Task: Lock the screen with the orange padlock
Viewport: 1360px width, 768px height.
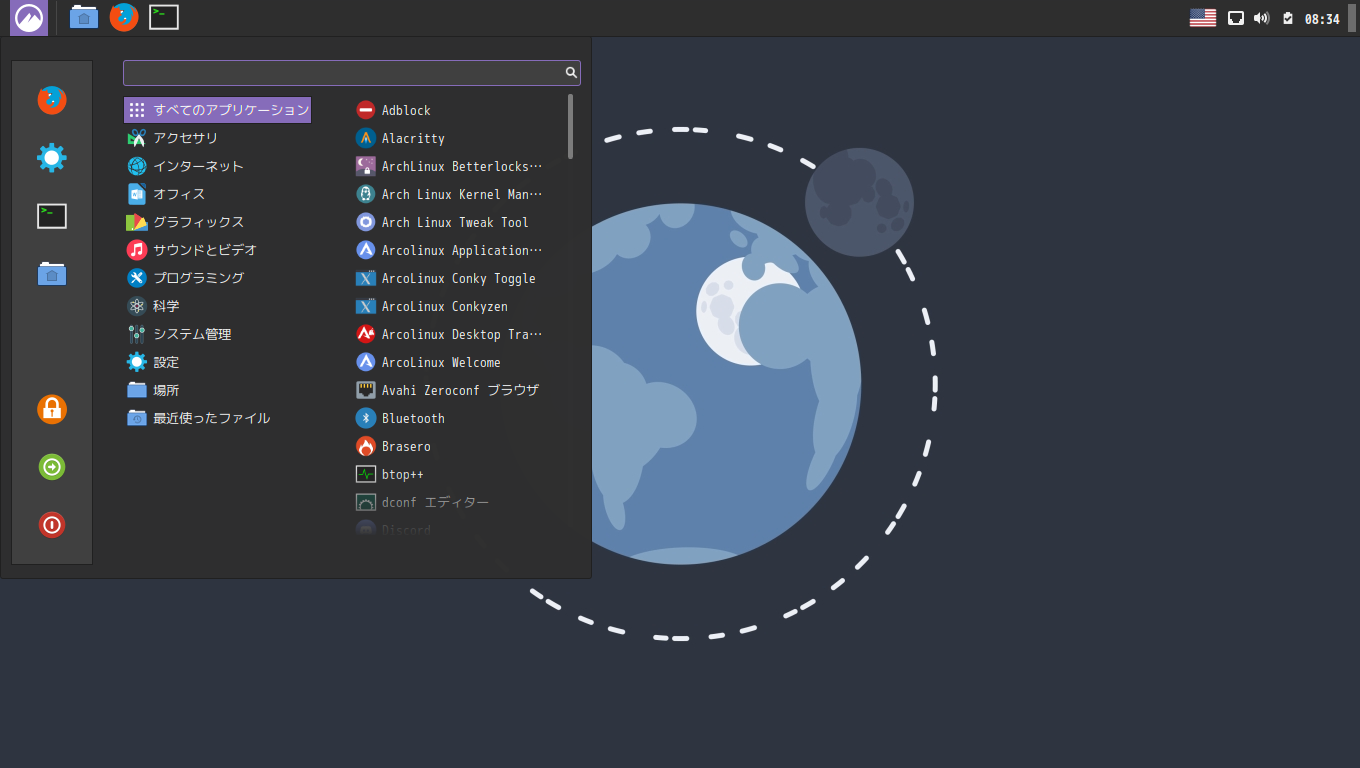Action: tap(52, 409)
